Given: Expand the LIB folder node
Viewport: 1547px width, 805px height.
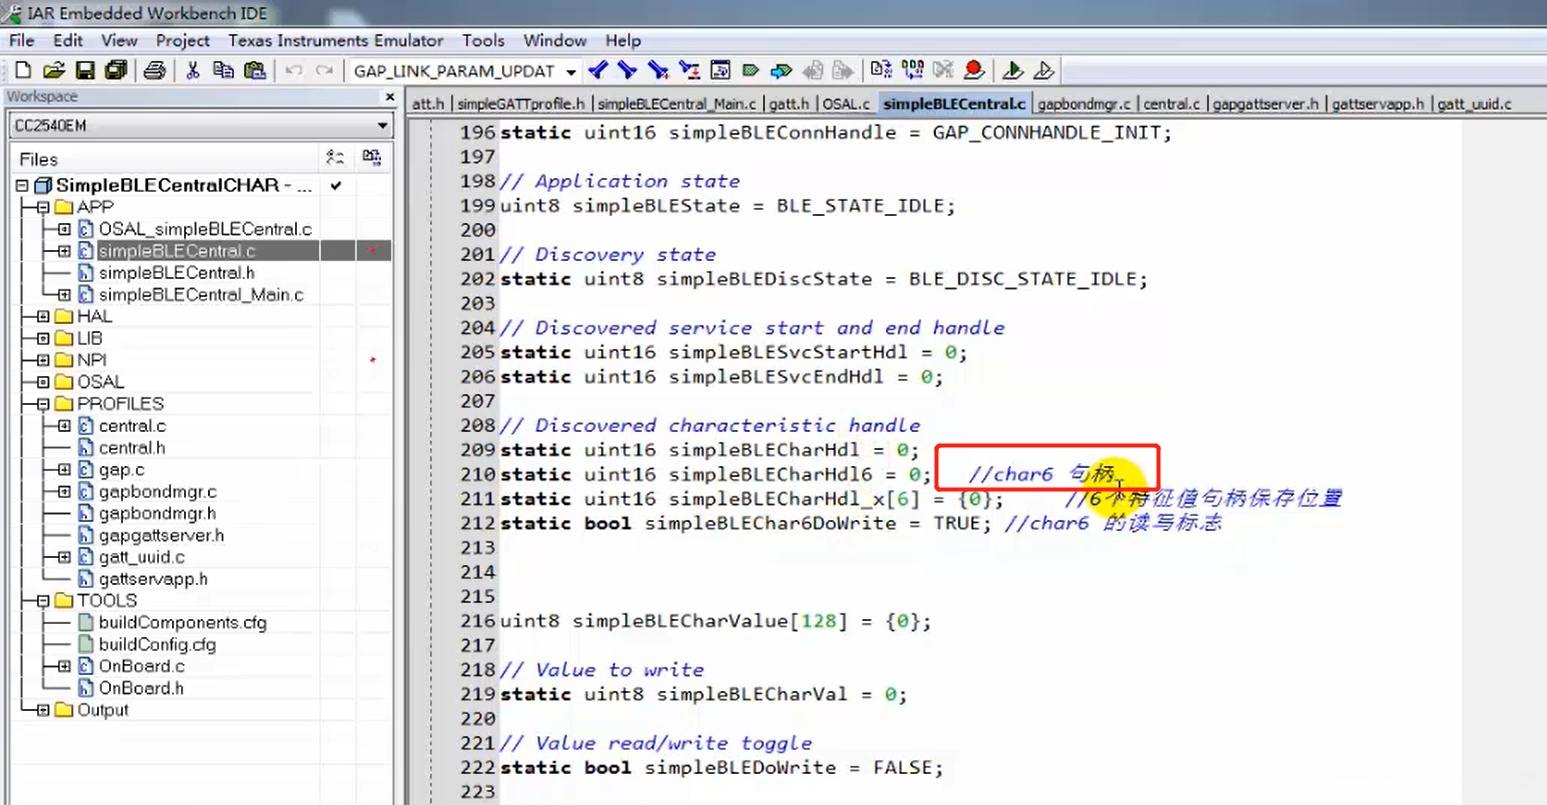Looking at the screenshot, I should [x=43, y=338].
